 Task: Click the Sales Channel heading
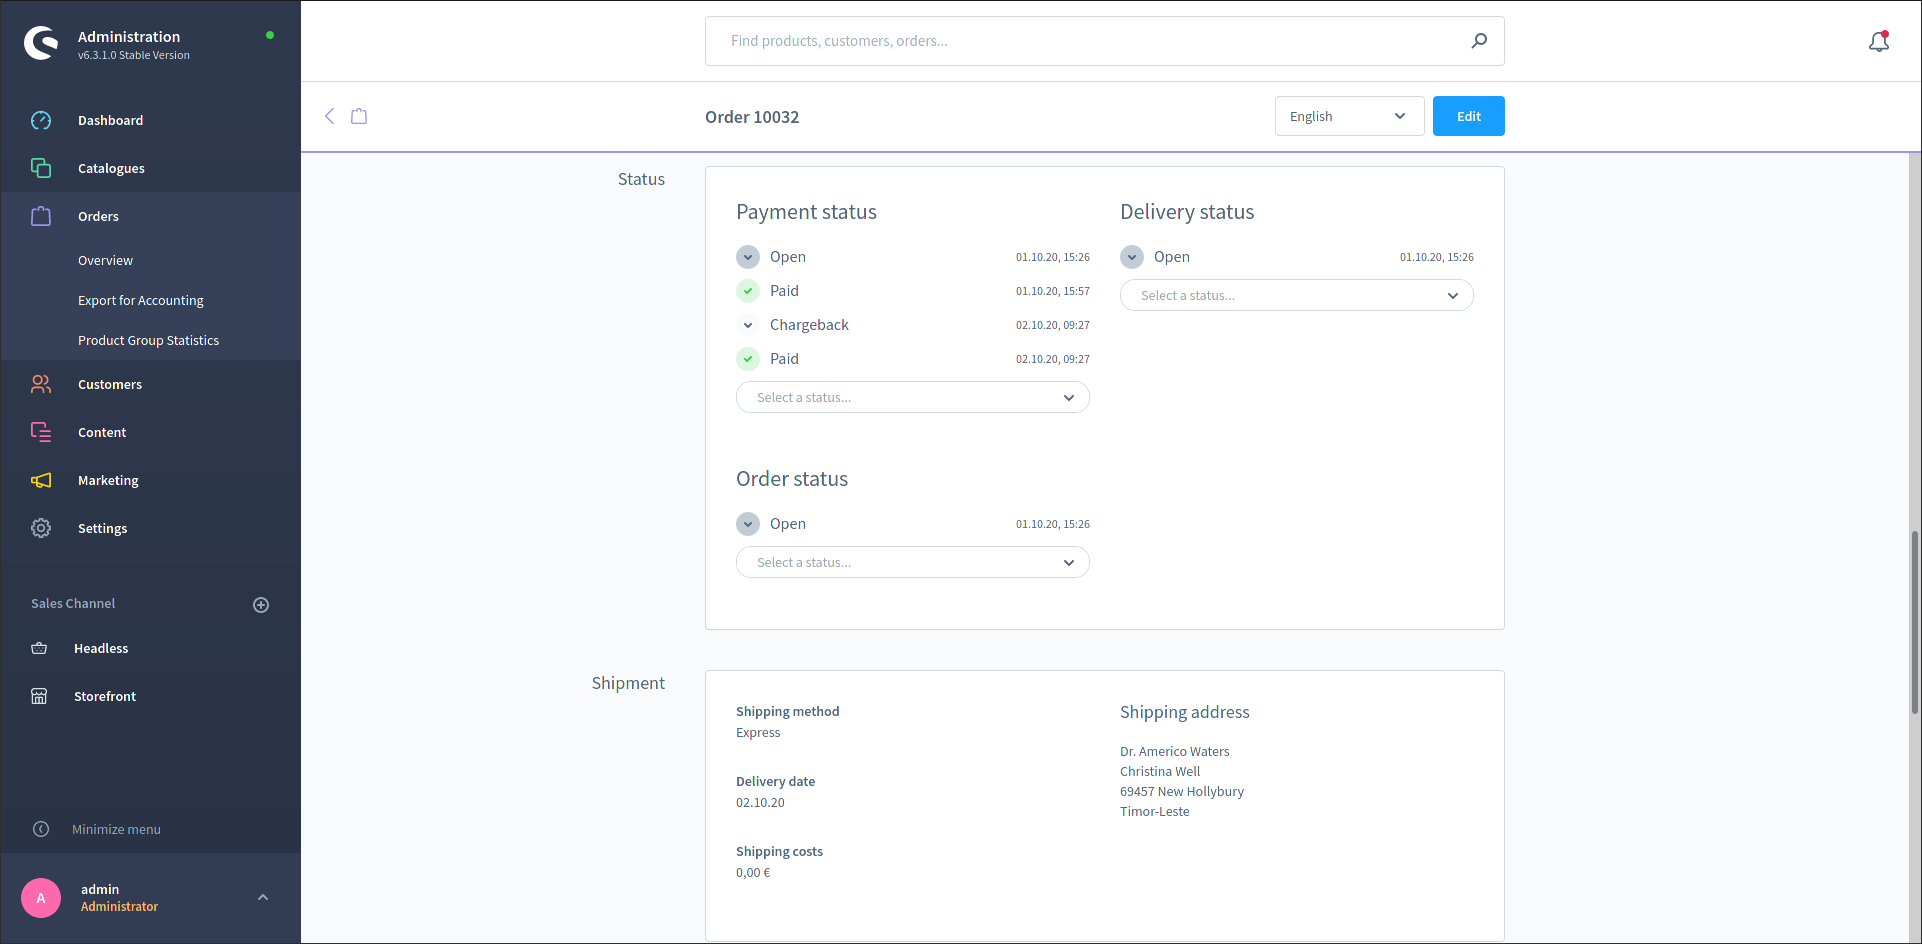click(73, 603)
